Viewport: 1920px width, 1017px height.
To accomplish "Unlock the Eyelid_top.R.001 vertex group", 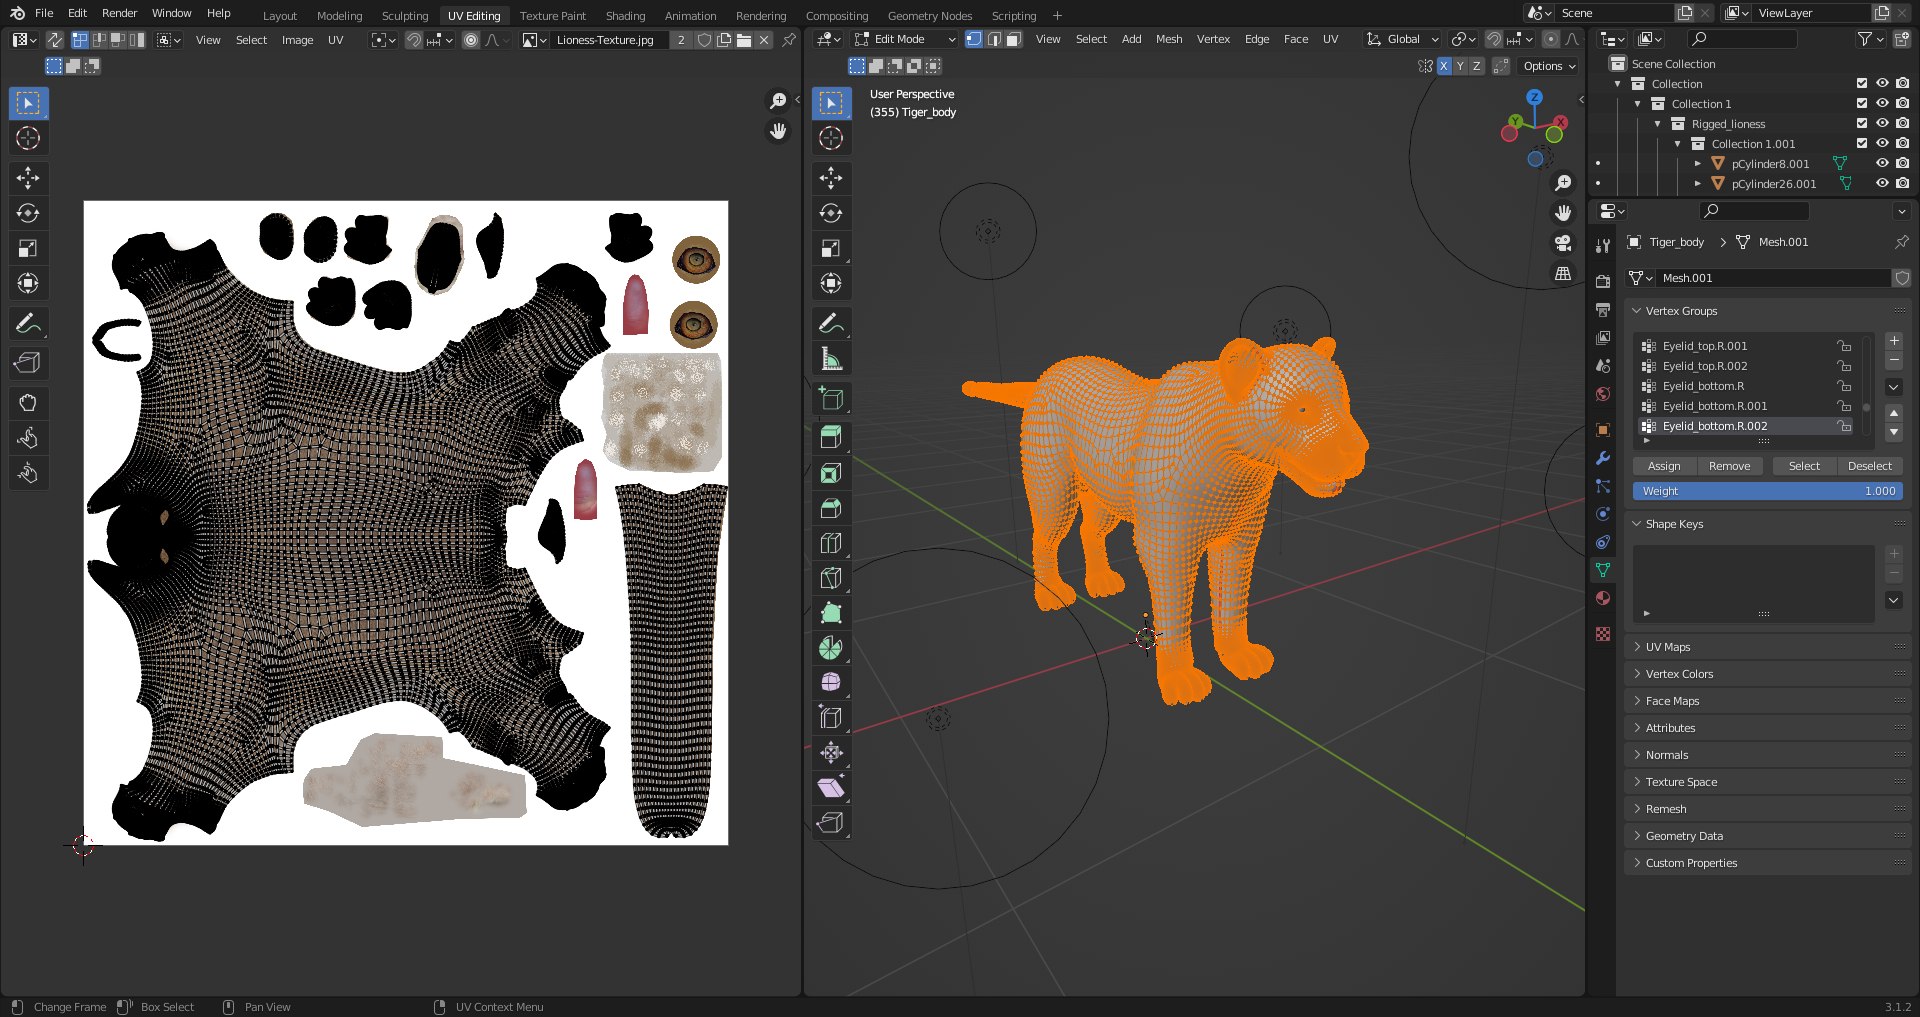I will tap(1844, 346).
